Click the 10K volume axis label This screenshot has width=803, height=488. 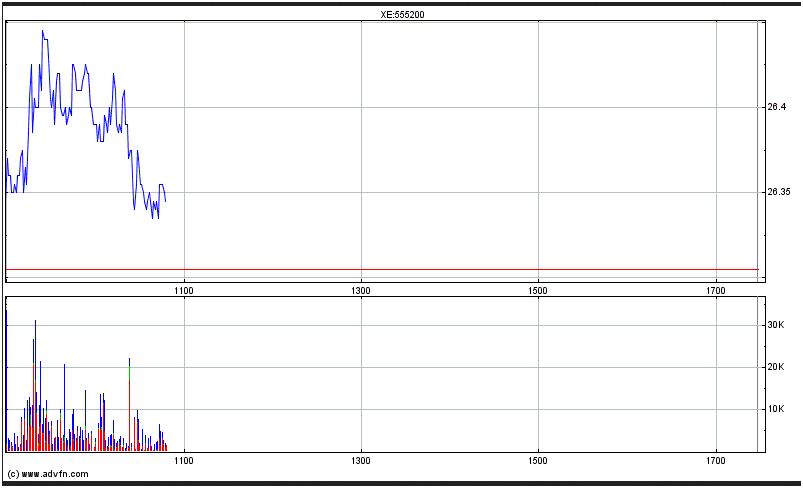coord(776,409)
